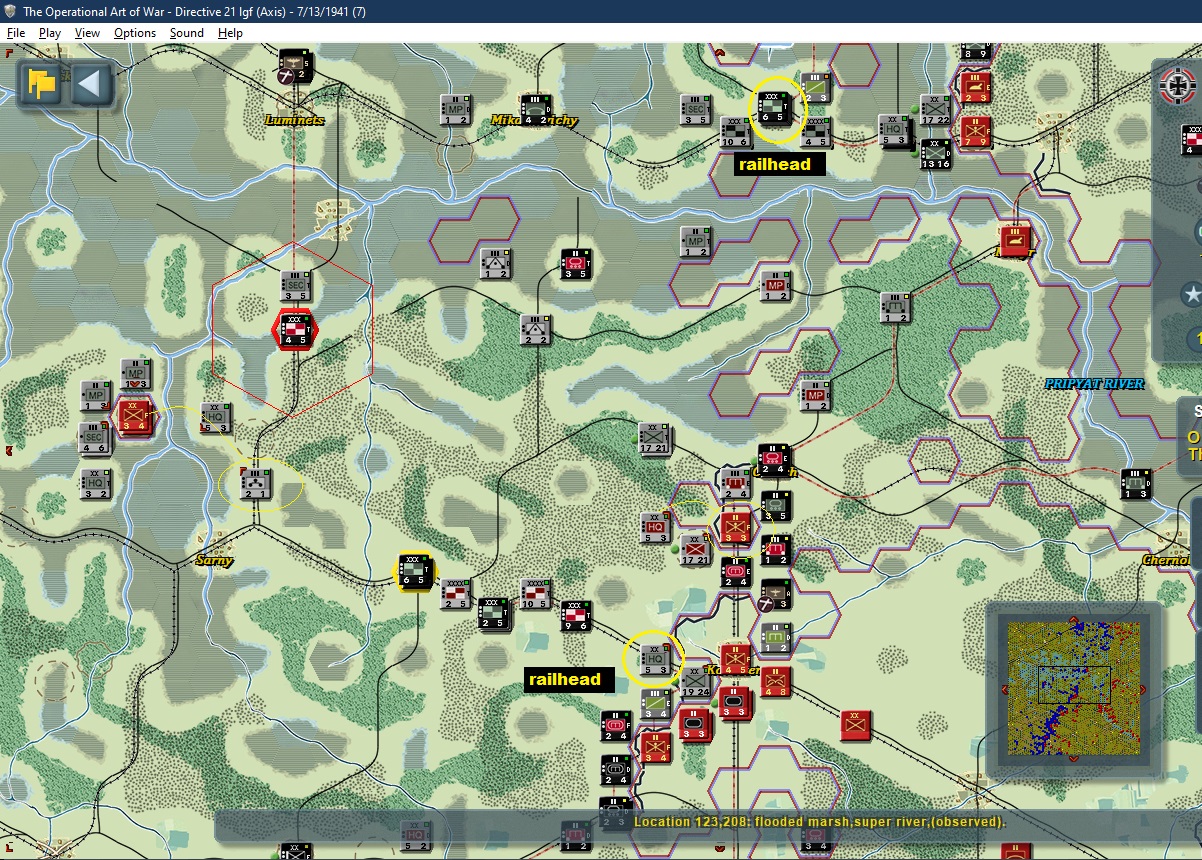
Task: Click the minimap right scroll arrow
Action: click(1145, 688)
